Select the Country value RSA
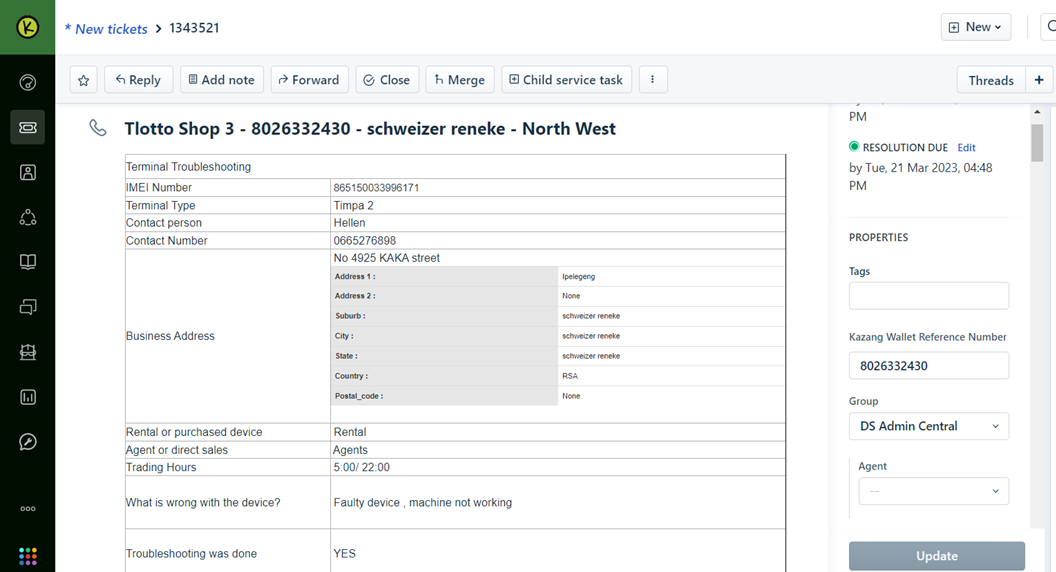 tap(570, 376)
